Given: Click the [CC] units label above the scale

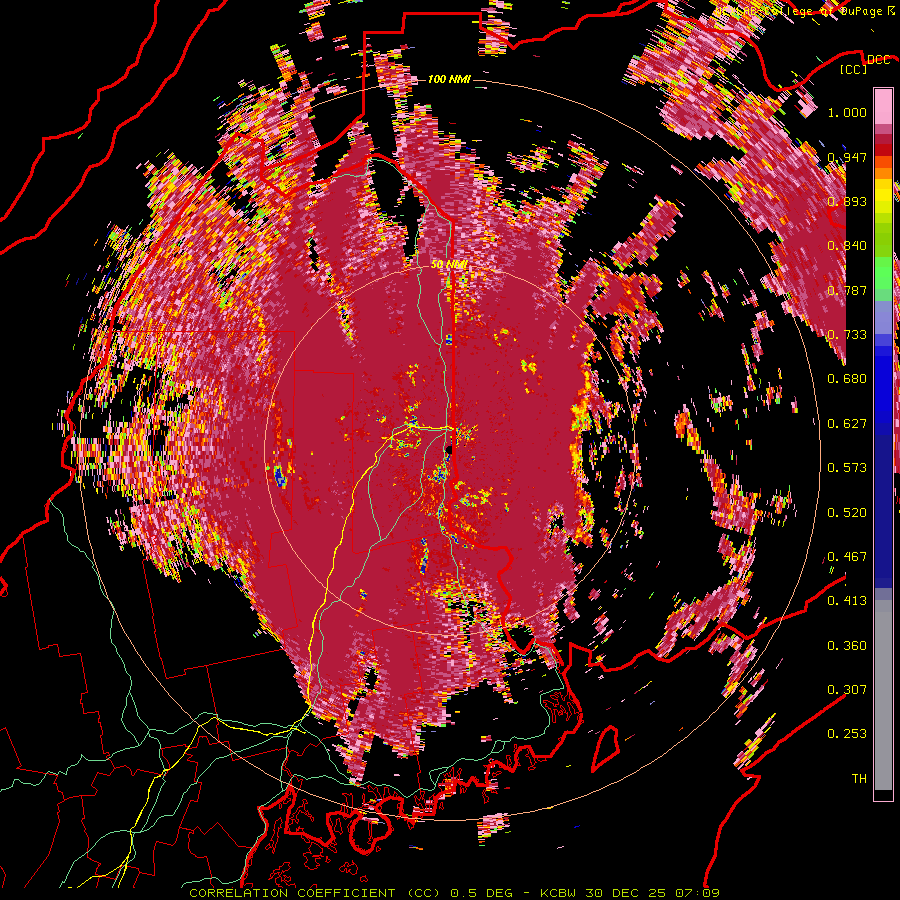Looking at the screenshot, I should tap(854, 70).
